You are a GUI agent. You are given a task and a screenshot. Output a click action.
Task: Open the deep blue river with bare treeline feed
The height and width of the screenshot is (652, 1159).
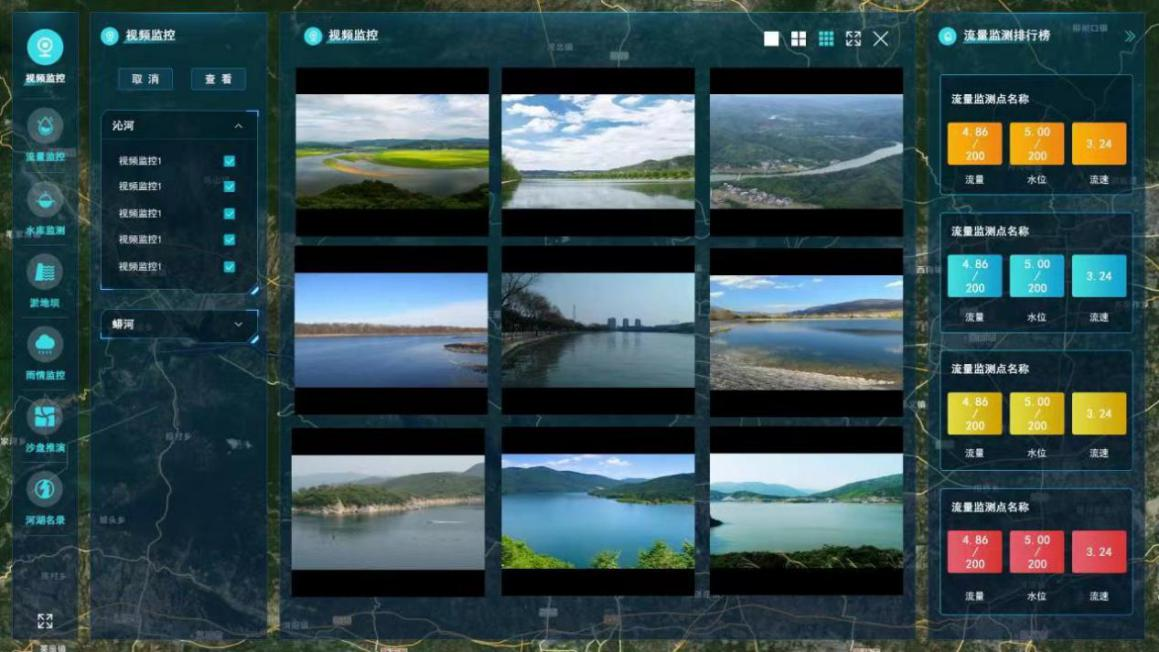pyautogui.click(x=391, y=330)
